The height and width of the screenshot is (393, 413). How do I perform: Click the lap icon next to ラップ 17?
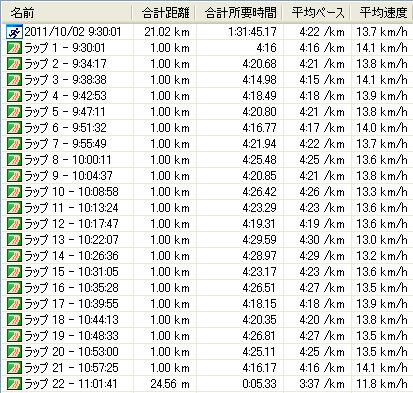(x=14, y=304)
